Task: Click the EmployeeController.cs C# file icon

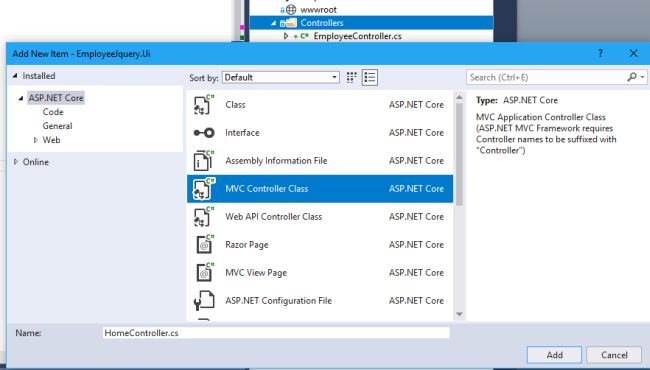Action: click(304, 36)
